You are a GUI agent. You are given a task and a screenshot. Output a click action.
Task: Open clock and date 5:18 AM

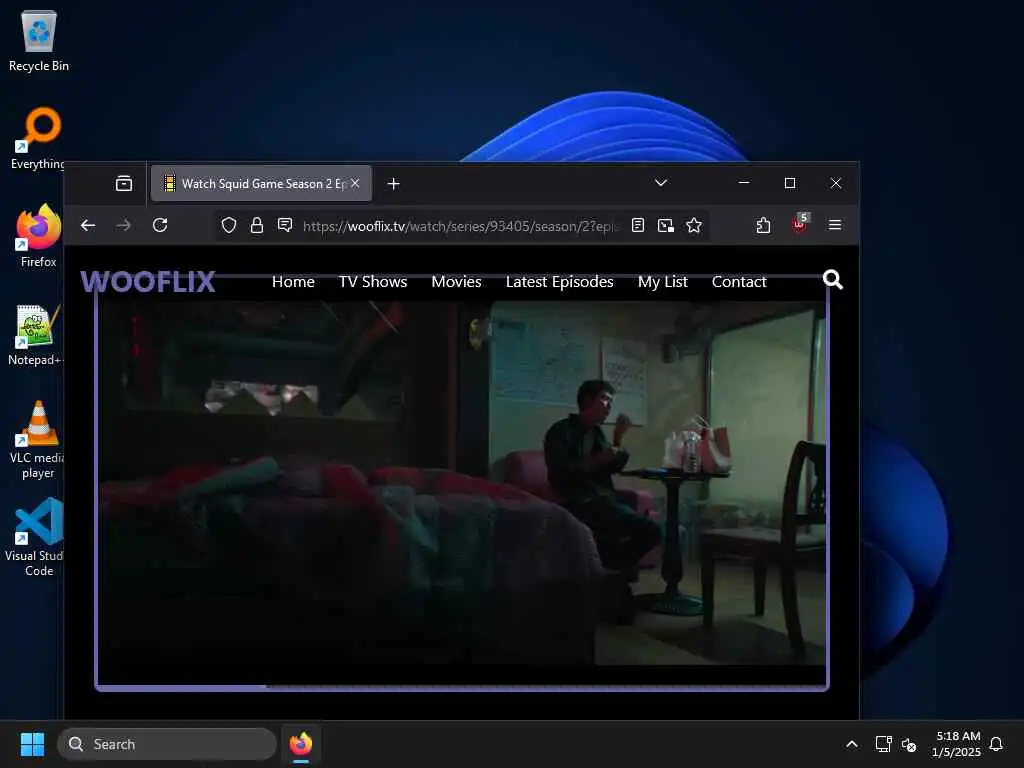click(957, 744)
